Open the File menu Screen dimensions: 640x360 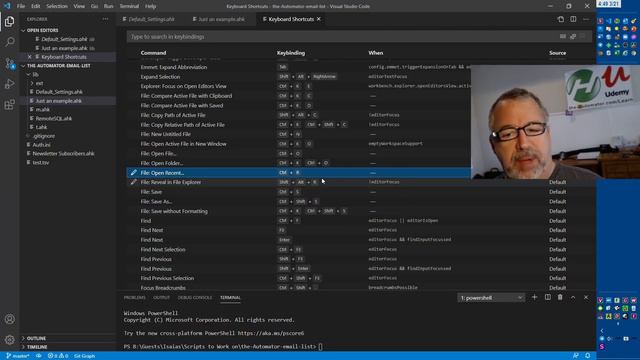tap(21, 6)
